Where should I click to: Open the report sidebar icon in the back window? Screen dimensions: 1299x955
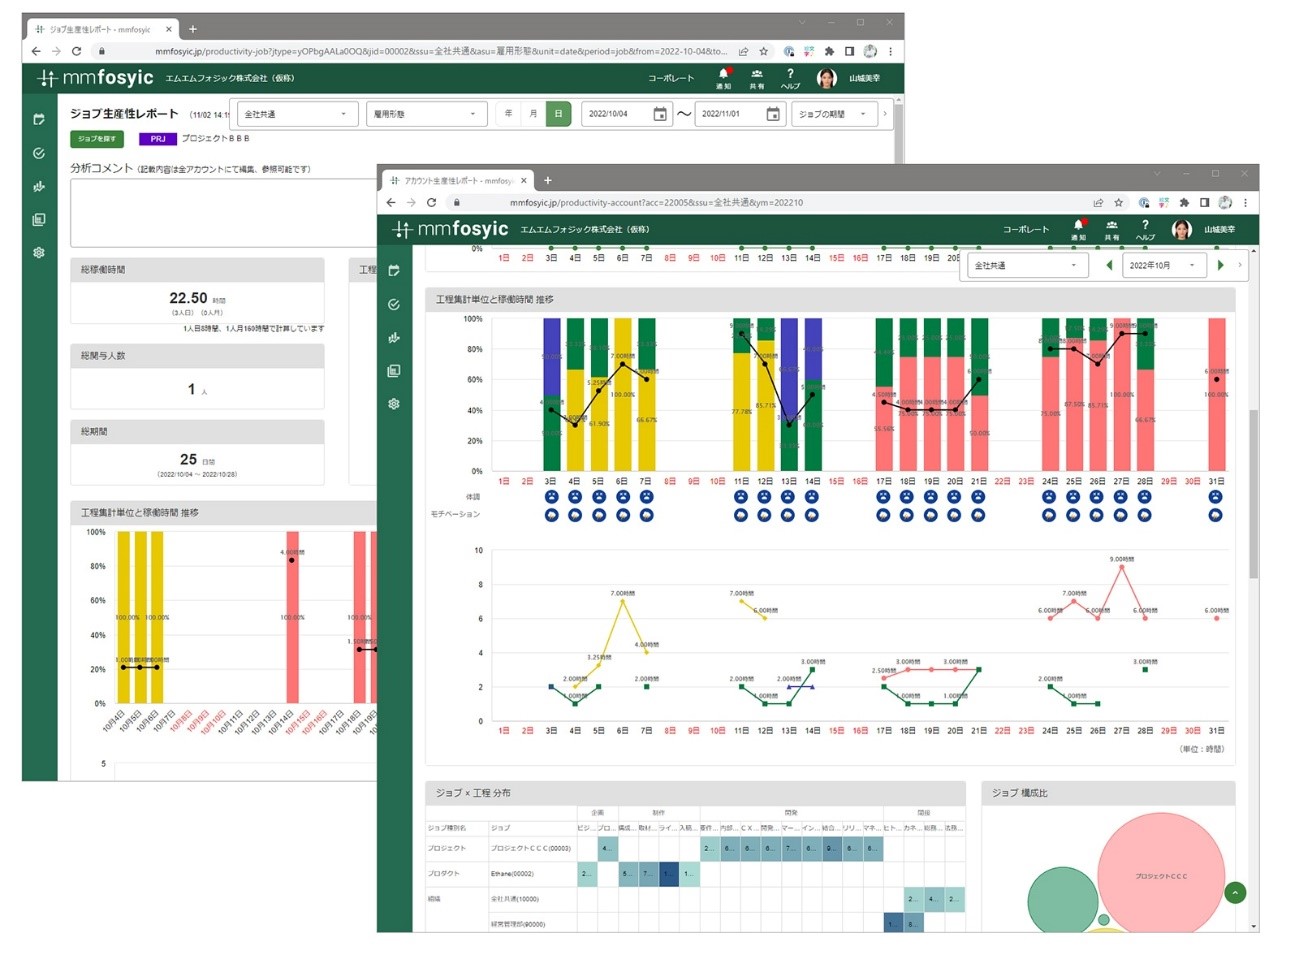pos(39,219)
